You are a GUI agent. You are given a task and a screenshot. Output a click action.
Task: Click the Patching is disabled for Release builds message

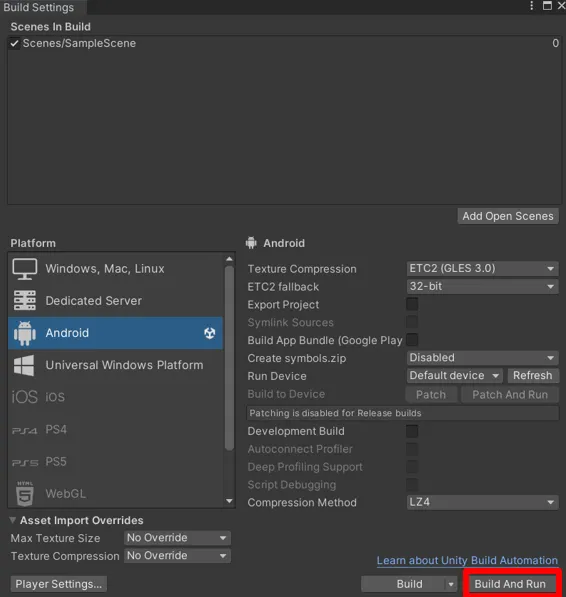coord(403,413)
